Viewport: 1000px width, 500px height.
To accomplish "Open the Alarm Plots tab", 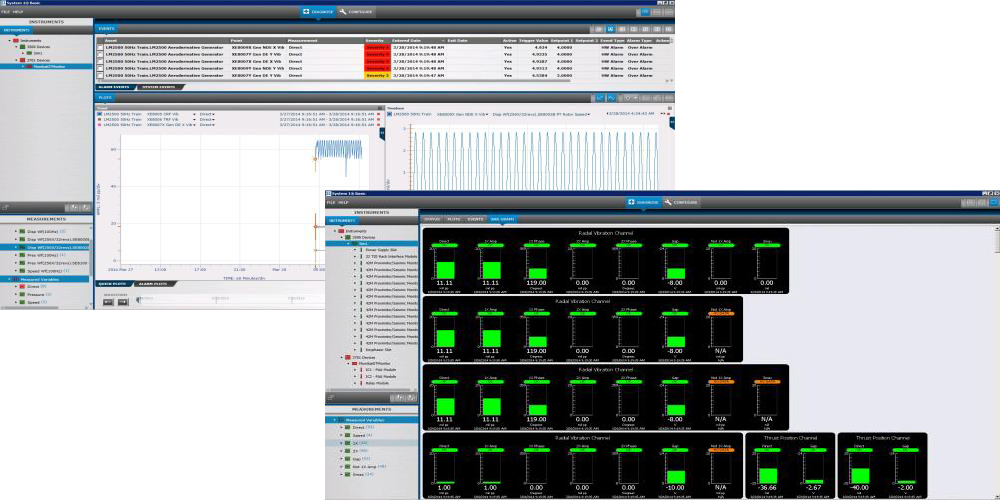I will tap(151, 284).
